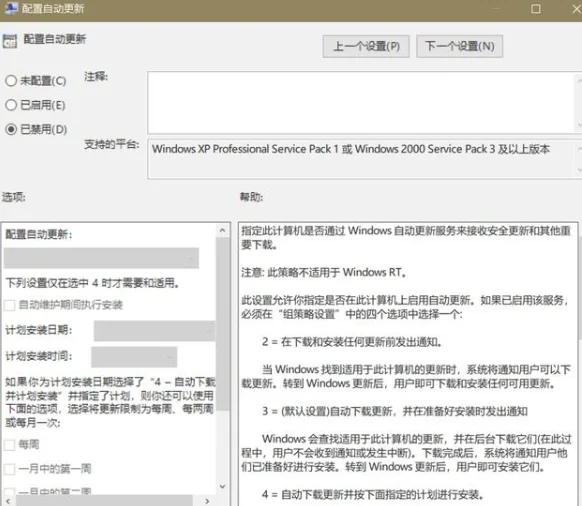Close the 配置自动更新 dialog window

[577, 9]
